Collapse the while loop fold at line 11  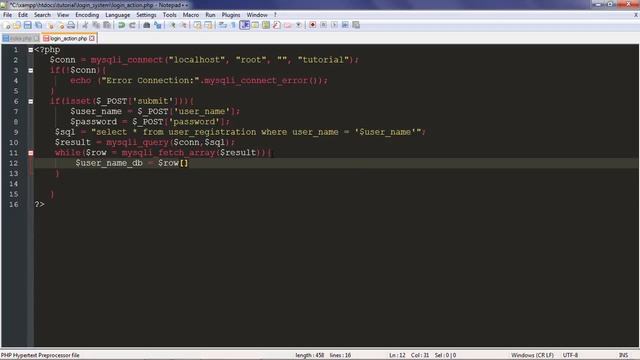[31, 153]
